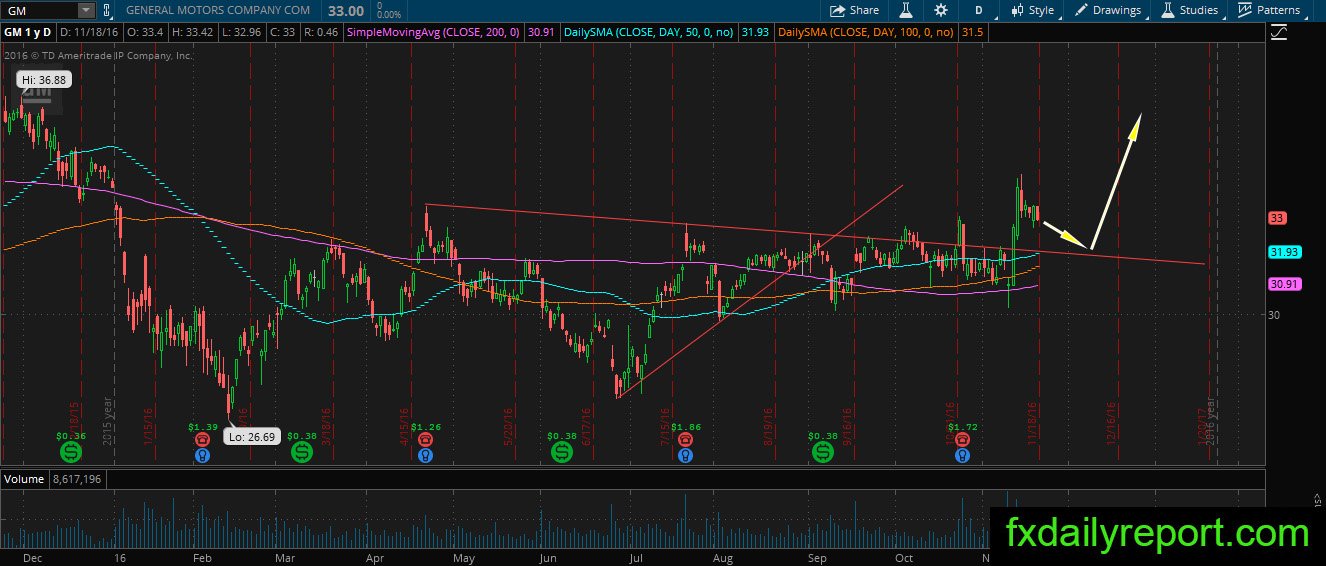Select the DailySMA 100-day study label

(868, 33)
